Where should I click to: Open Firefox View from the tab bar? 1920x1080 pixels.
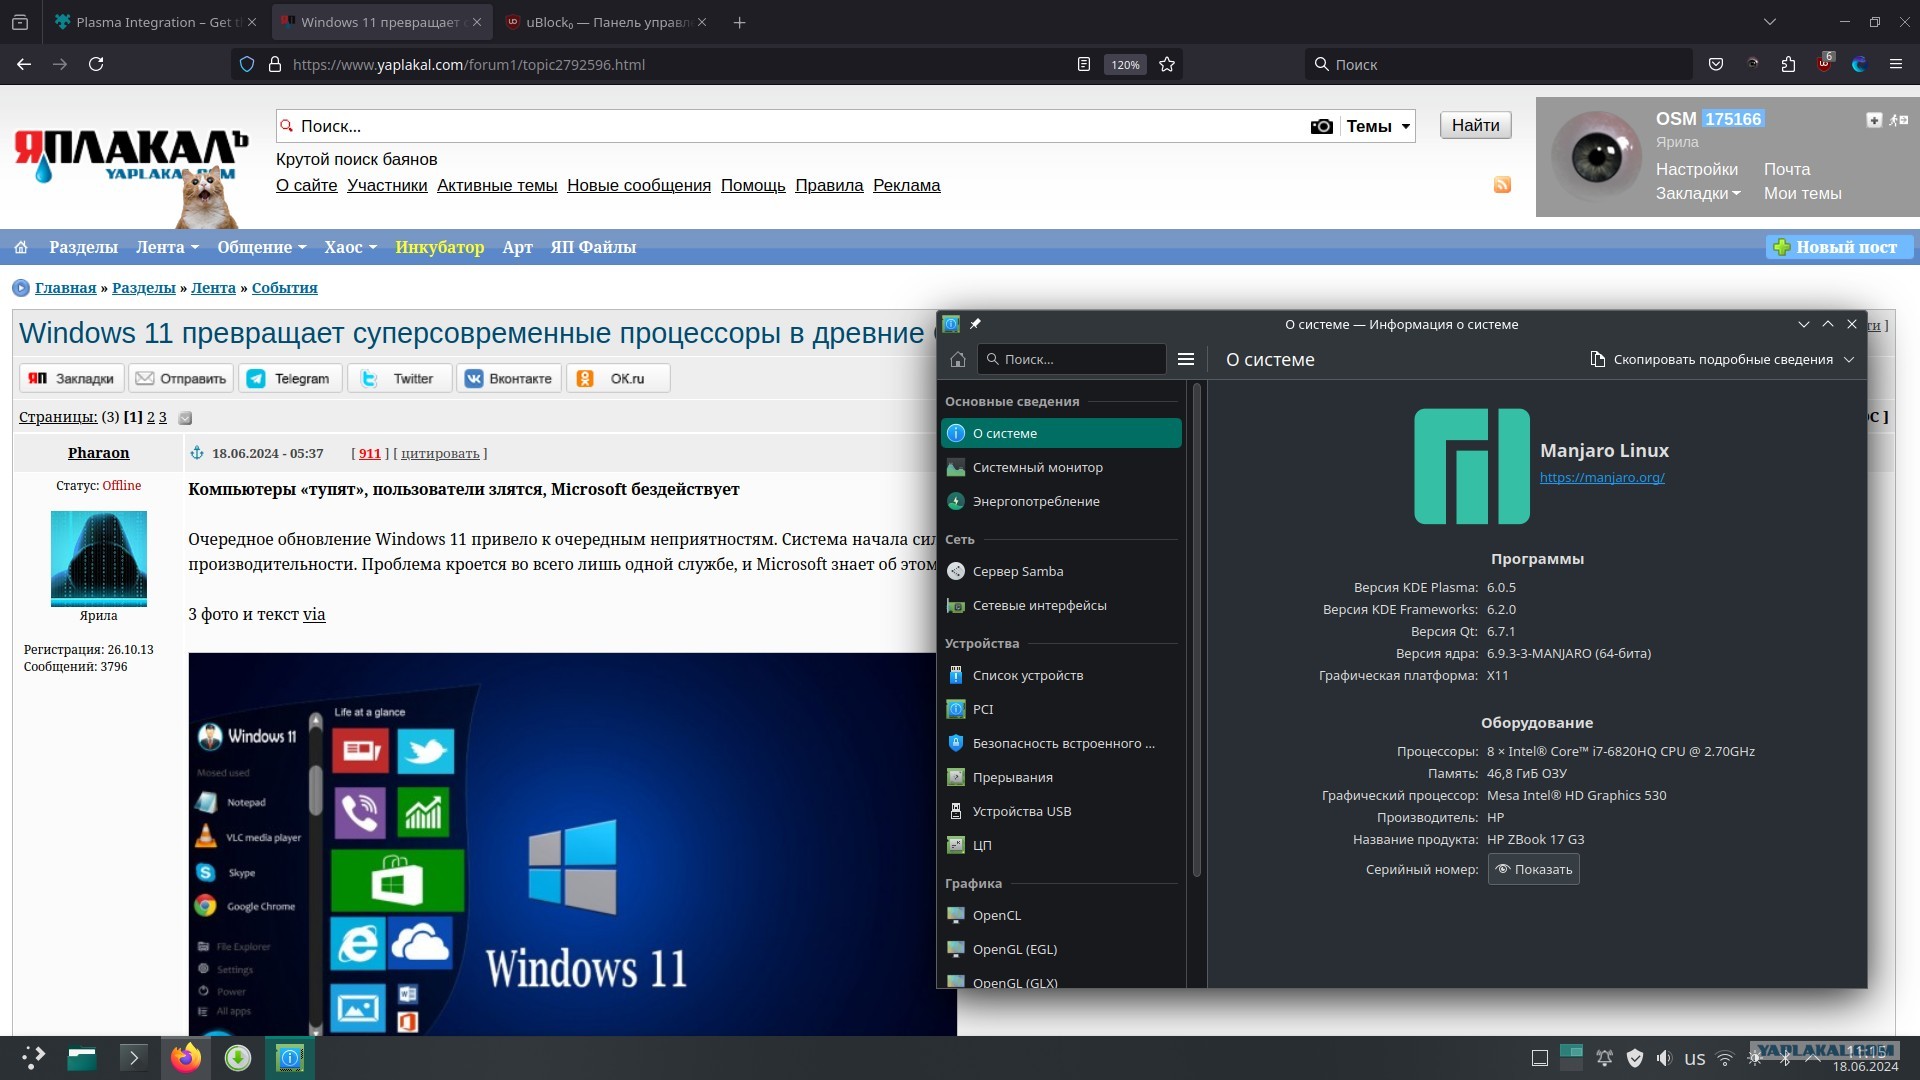click(x=20, y=22)
